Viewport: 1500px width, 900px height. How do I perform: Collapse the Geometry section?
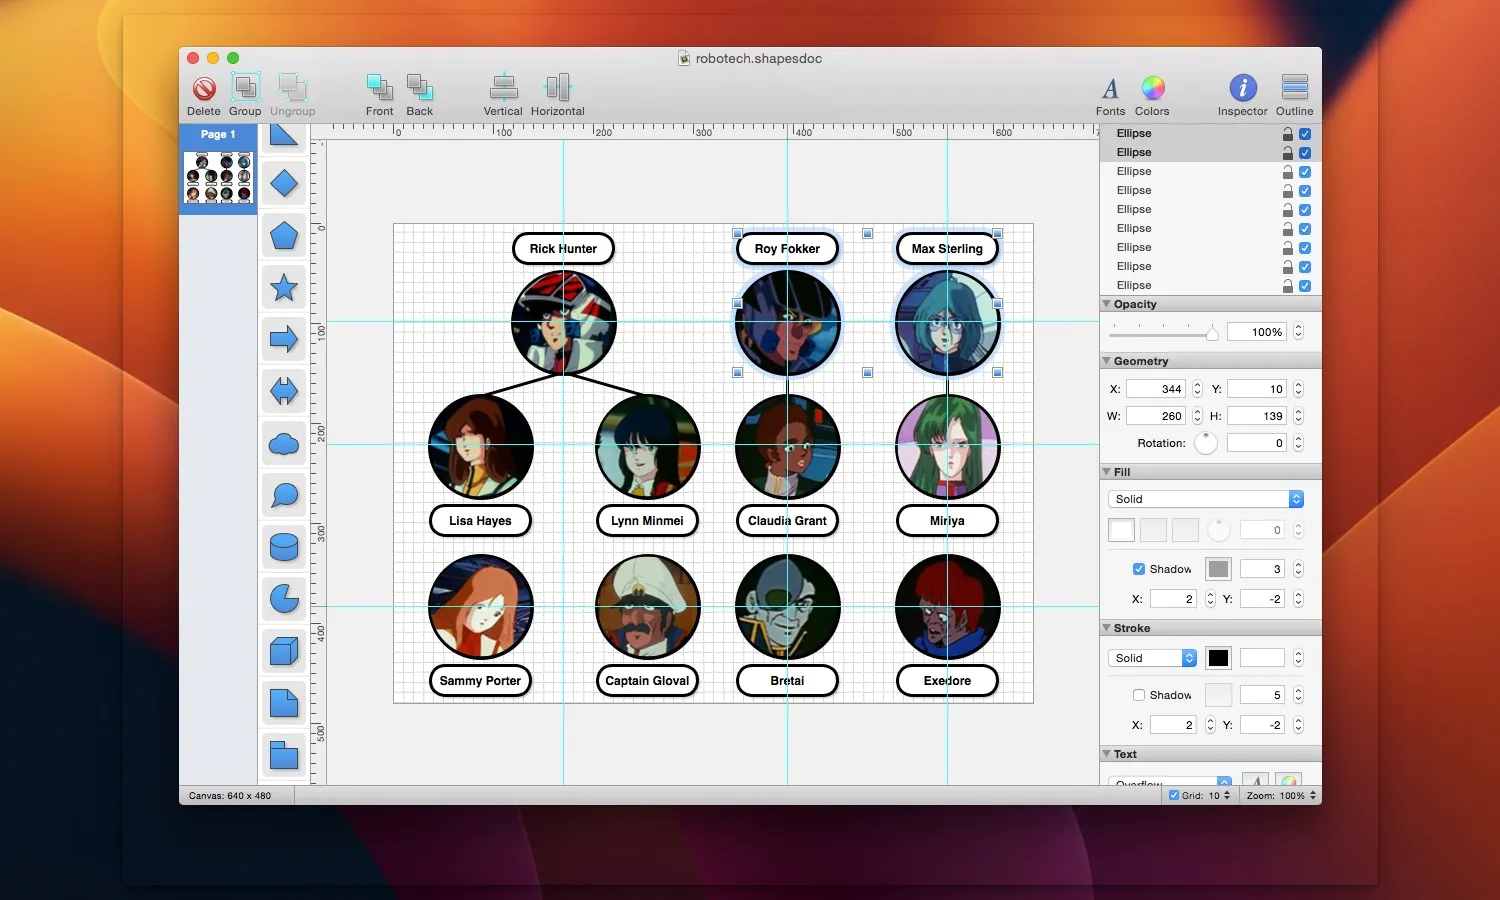point(1107,361)
